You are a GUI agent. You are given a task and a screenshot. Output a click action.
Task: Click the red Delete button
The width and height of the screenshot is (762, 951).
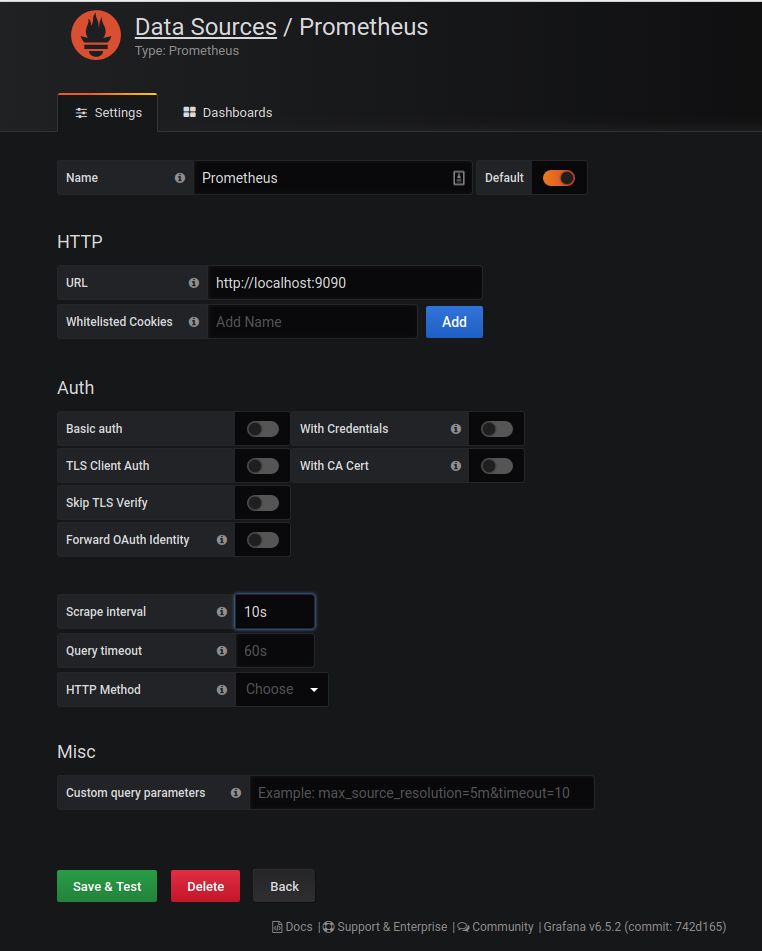[x=205, y=886]
